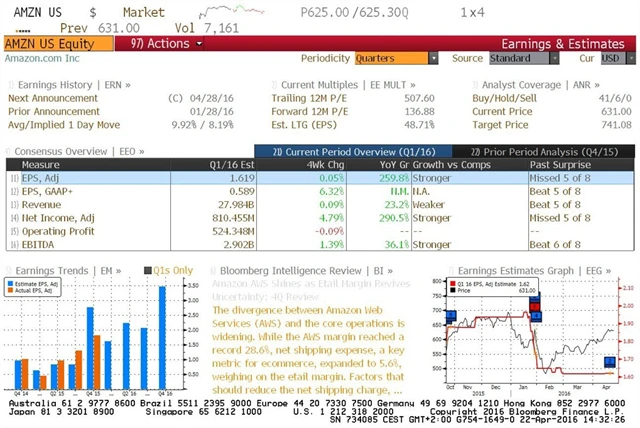Click the orange Actual EPS legend swatch
640x428 pixels.
click(x=10, y=291)
